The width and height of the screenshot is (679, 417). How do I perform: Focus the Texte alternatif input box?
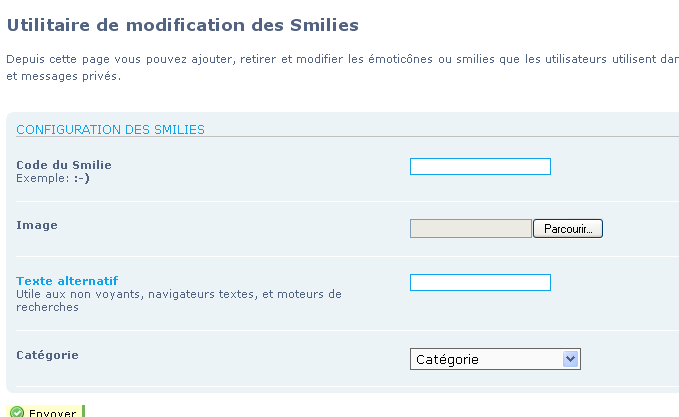(x=480, y=283)
